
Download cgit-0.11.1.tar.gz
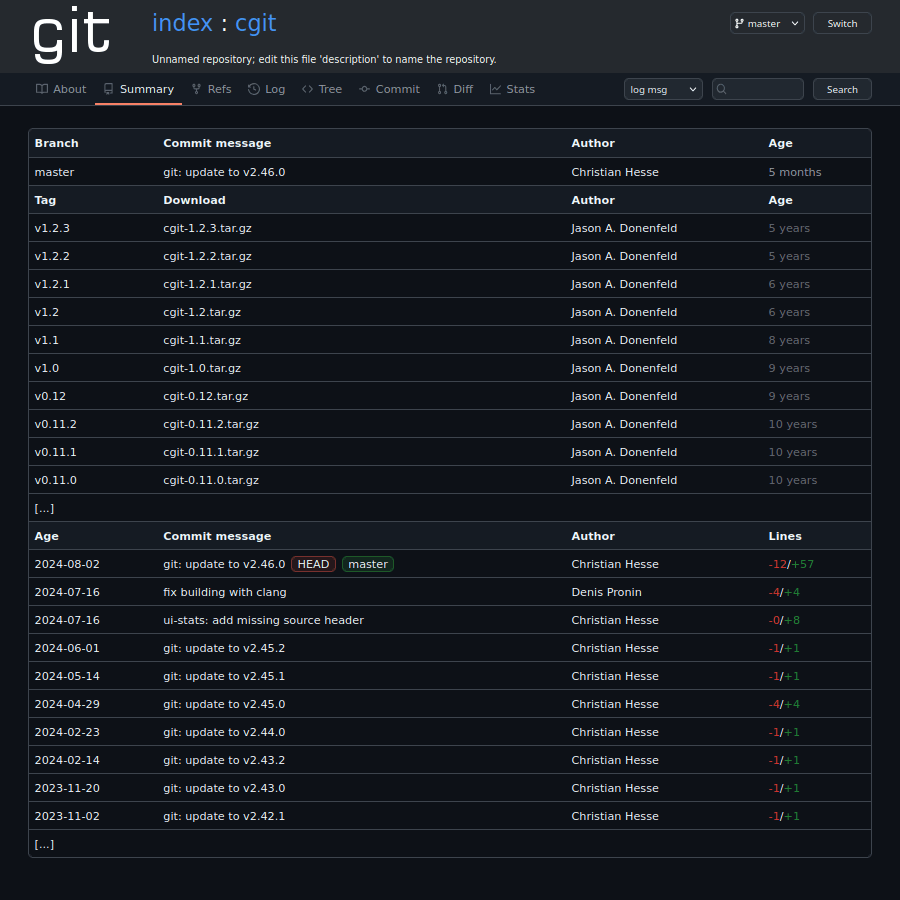[211, 452]
